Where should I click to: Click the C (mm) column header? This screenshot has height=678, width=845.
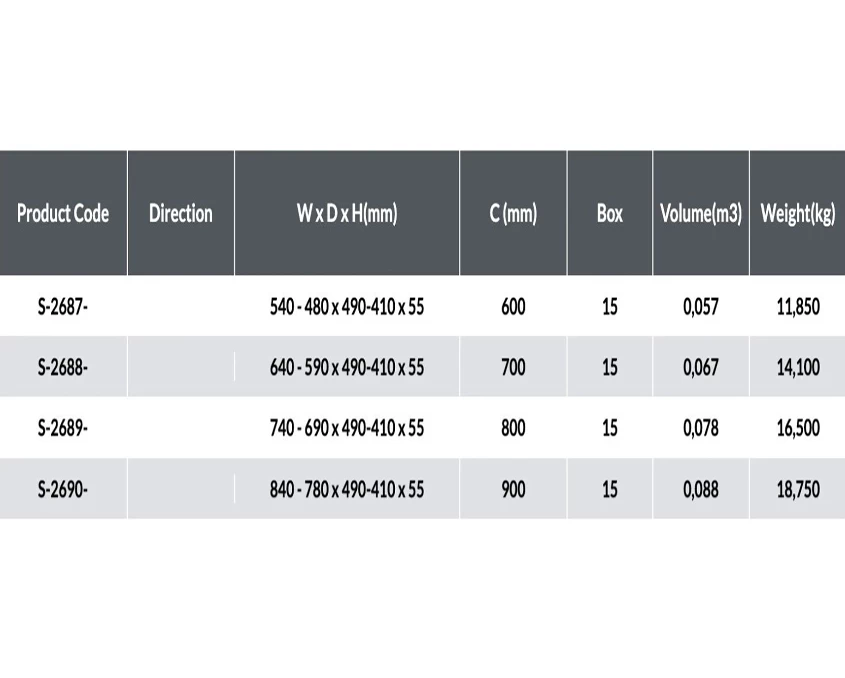click(x=513, y=213)
